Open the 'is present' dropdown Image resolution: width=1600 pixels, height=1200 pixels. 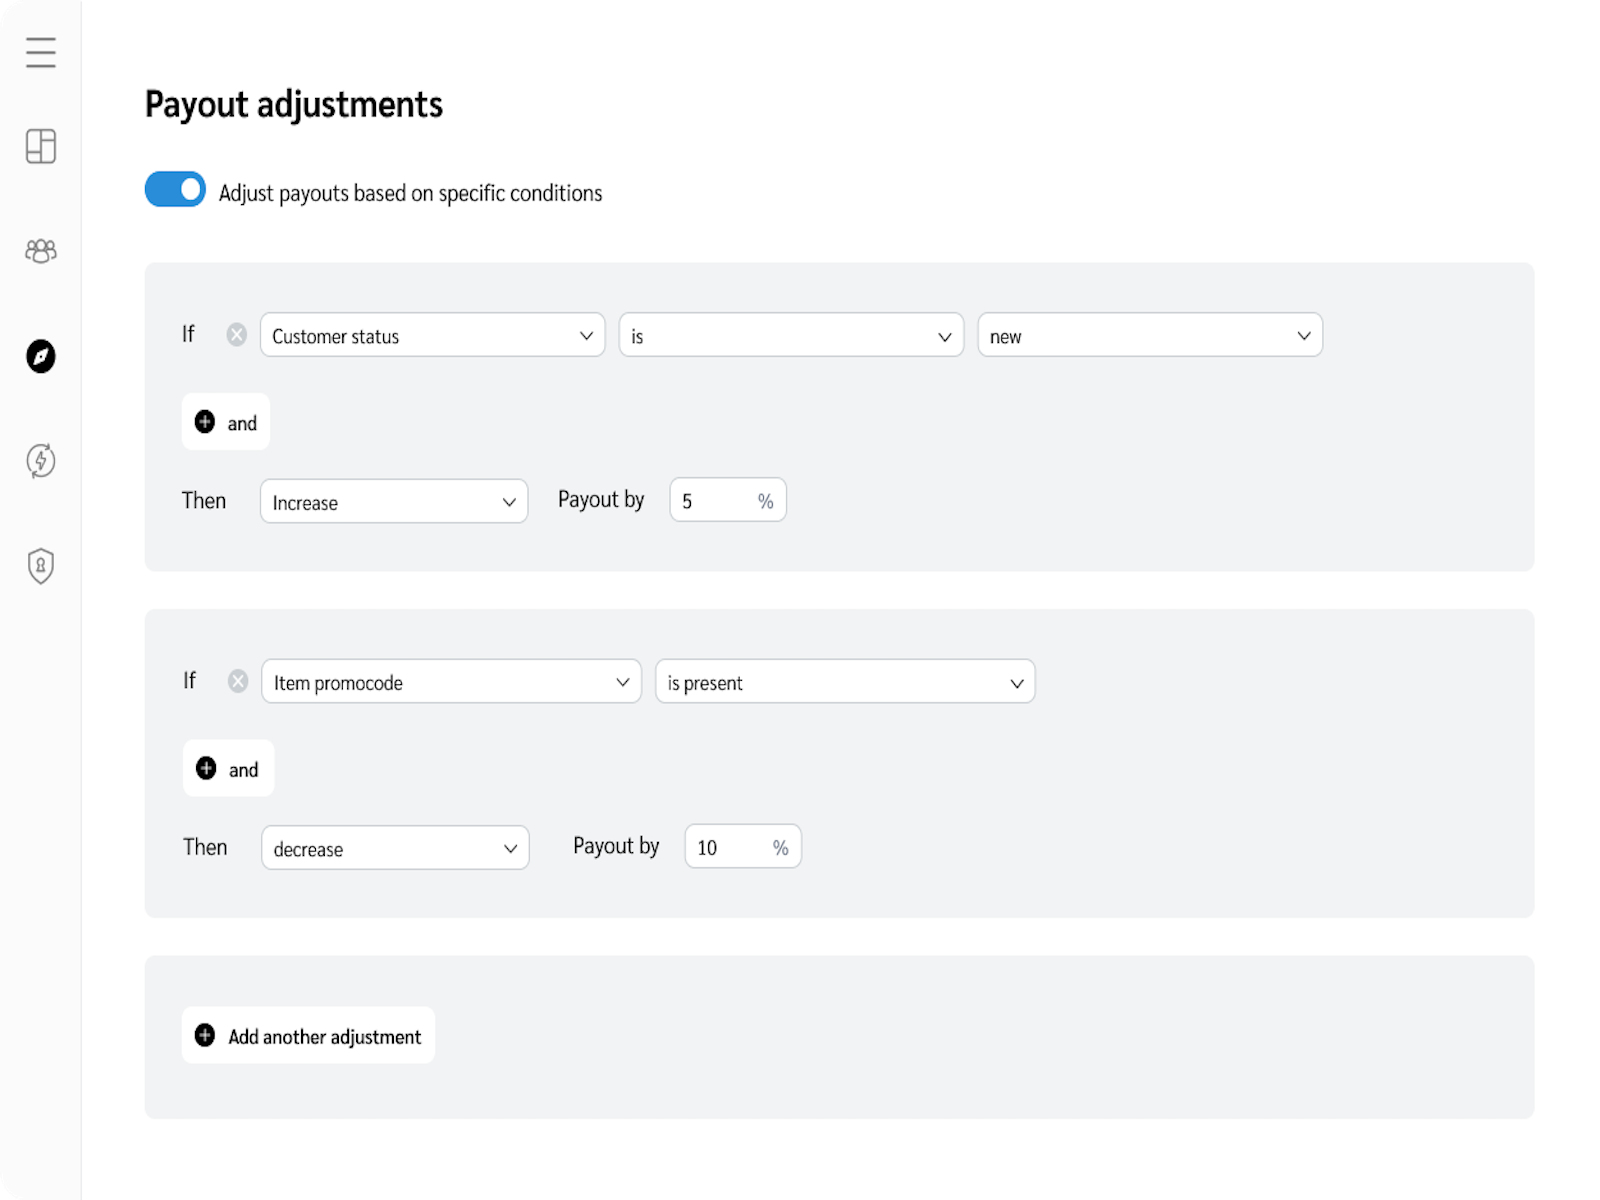(x=845, y=681)
